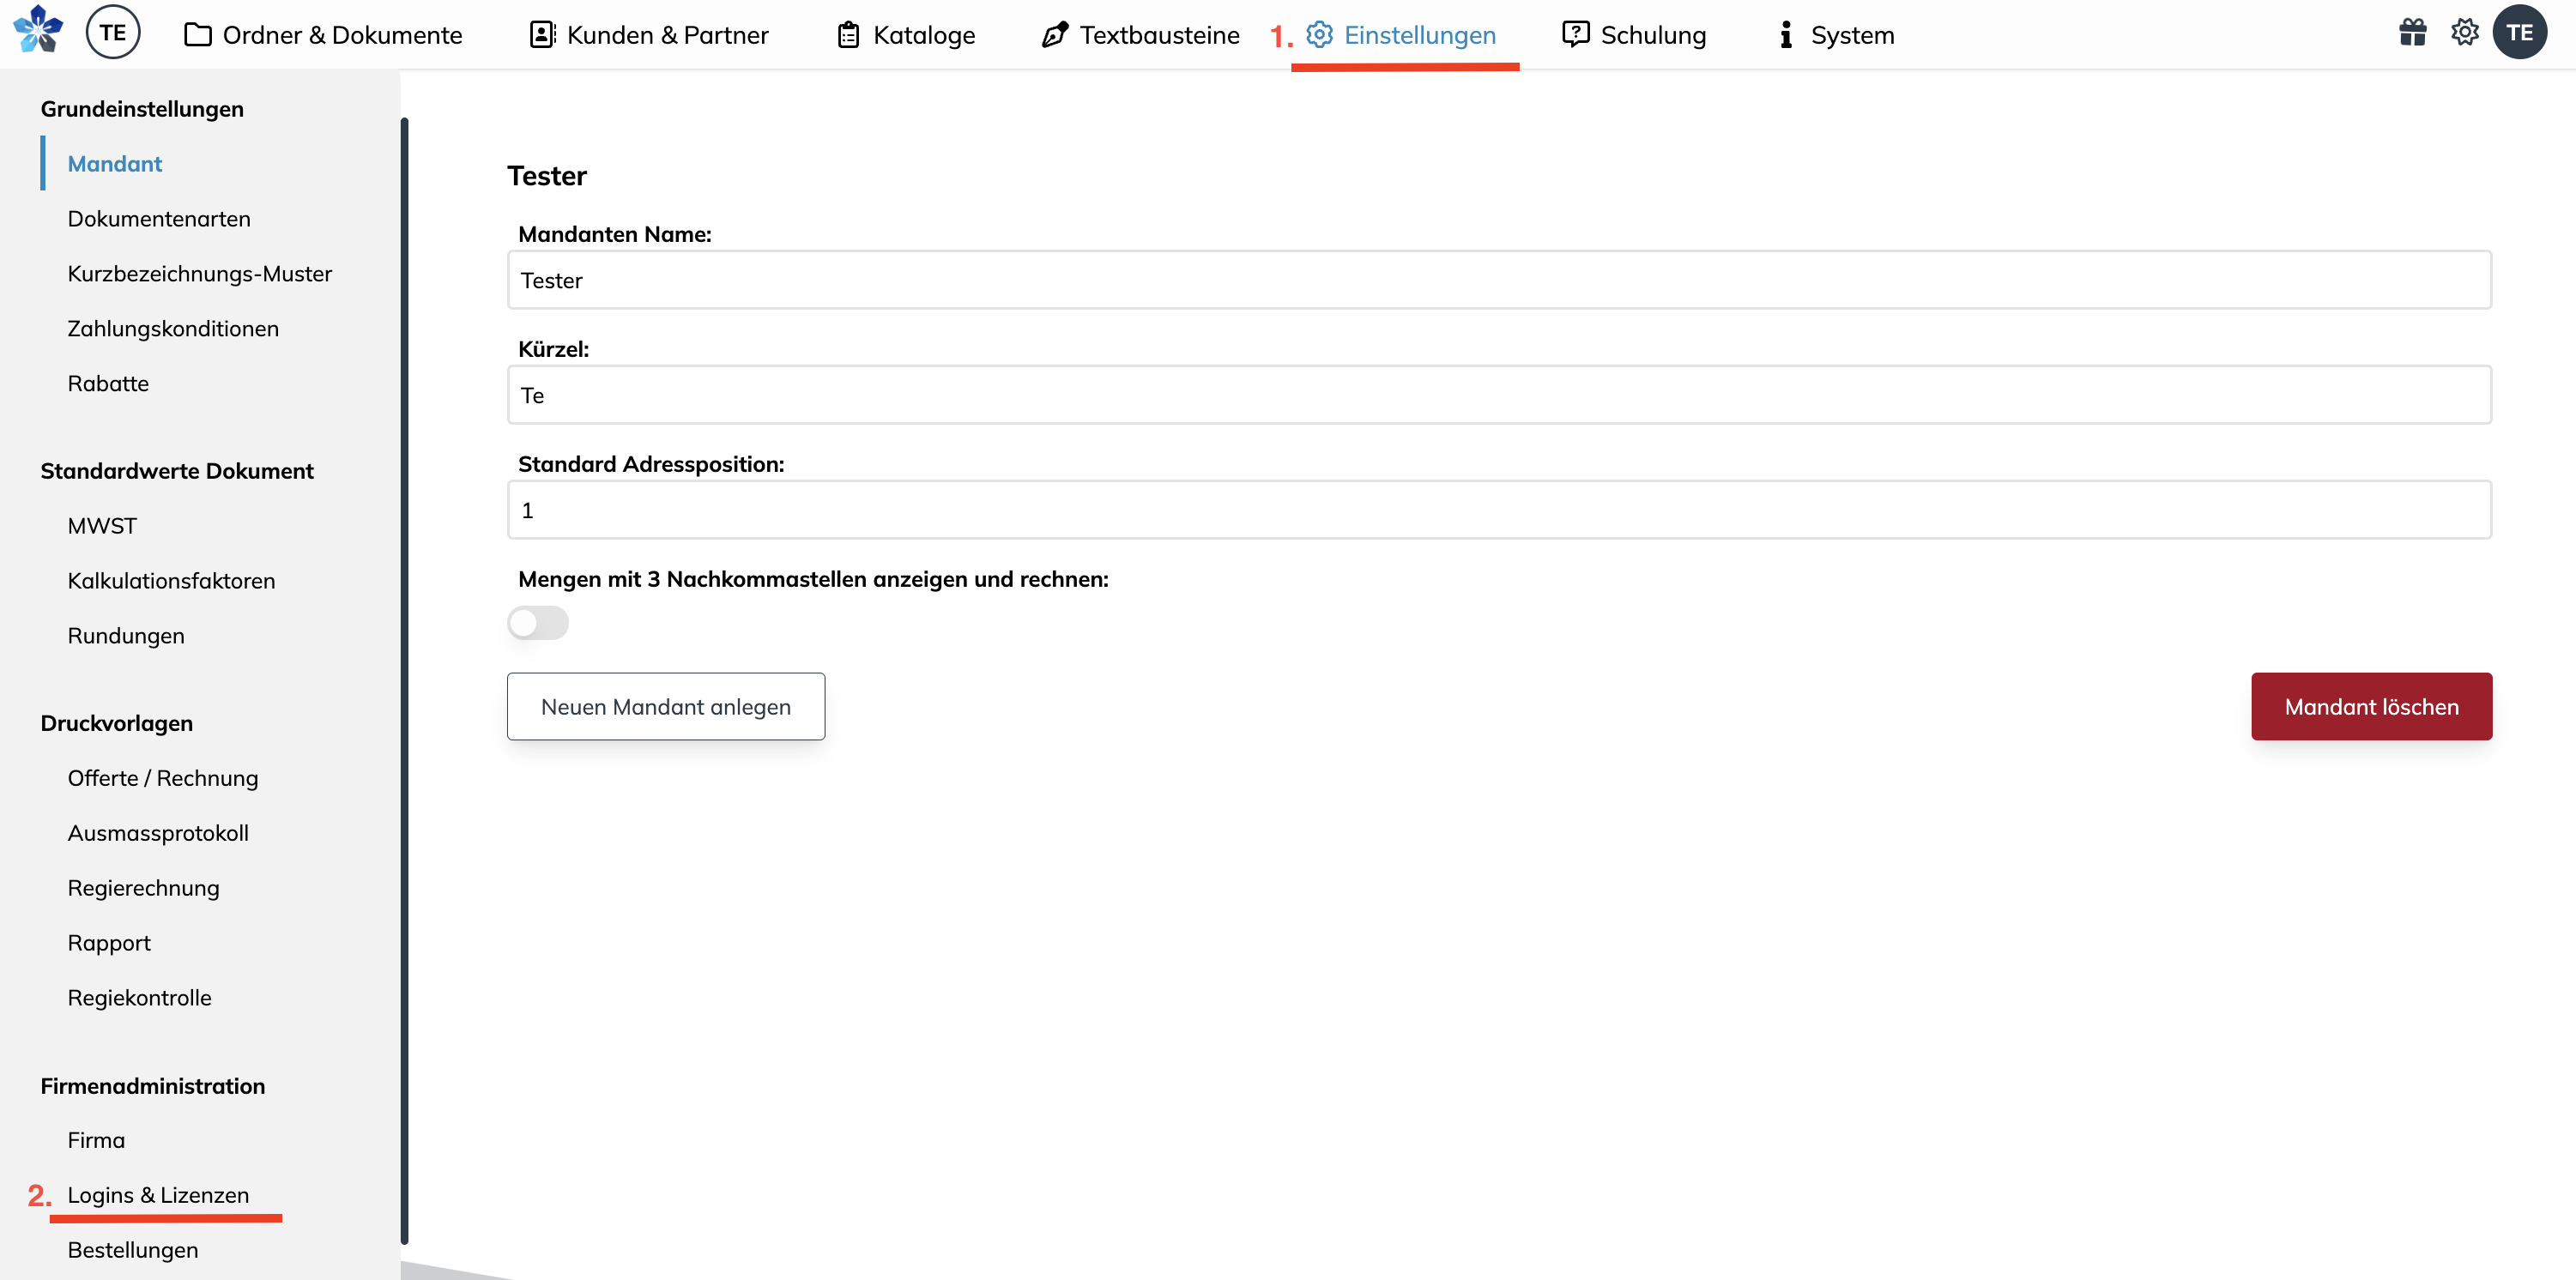
Task: Enable the 3 Nachkommastellen toggle
Action: point(538,623)
